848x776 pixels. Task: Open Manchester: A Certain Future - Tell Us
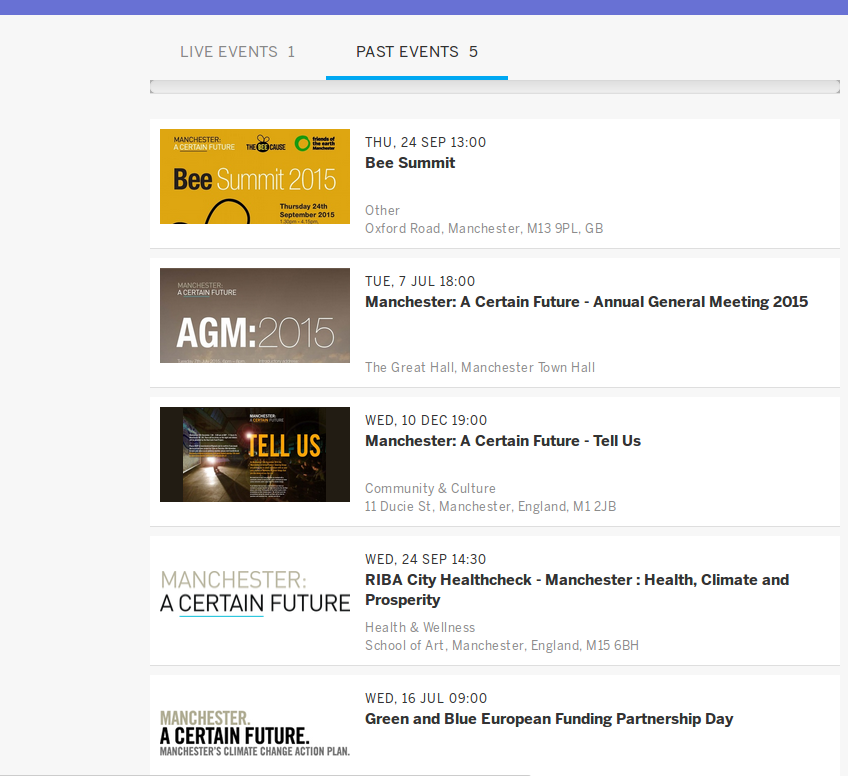[x=503, y=441]
